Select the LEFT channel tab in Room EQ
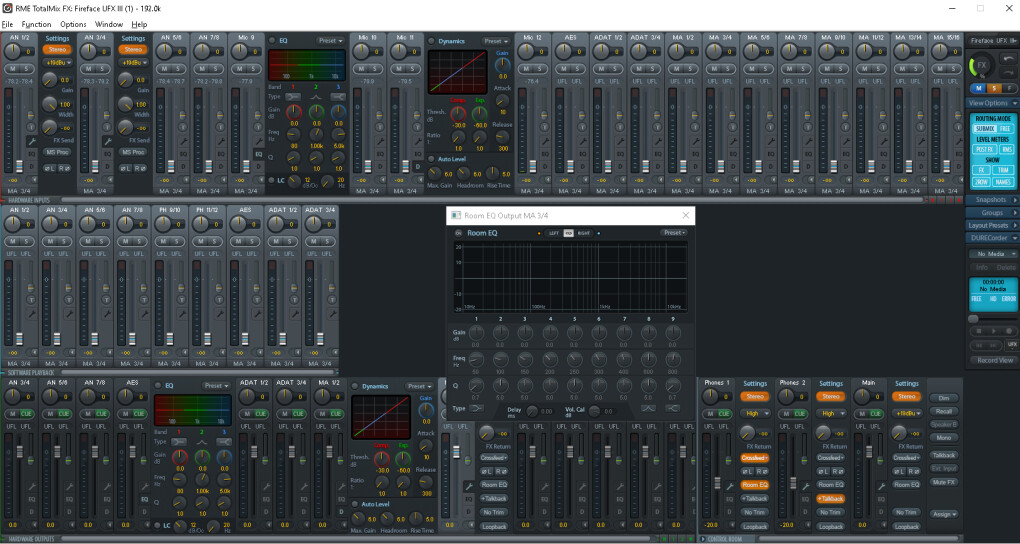The width and height of the screenshot is (1020, 544). pyautogui.click(x=554, y=233)
